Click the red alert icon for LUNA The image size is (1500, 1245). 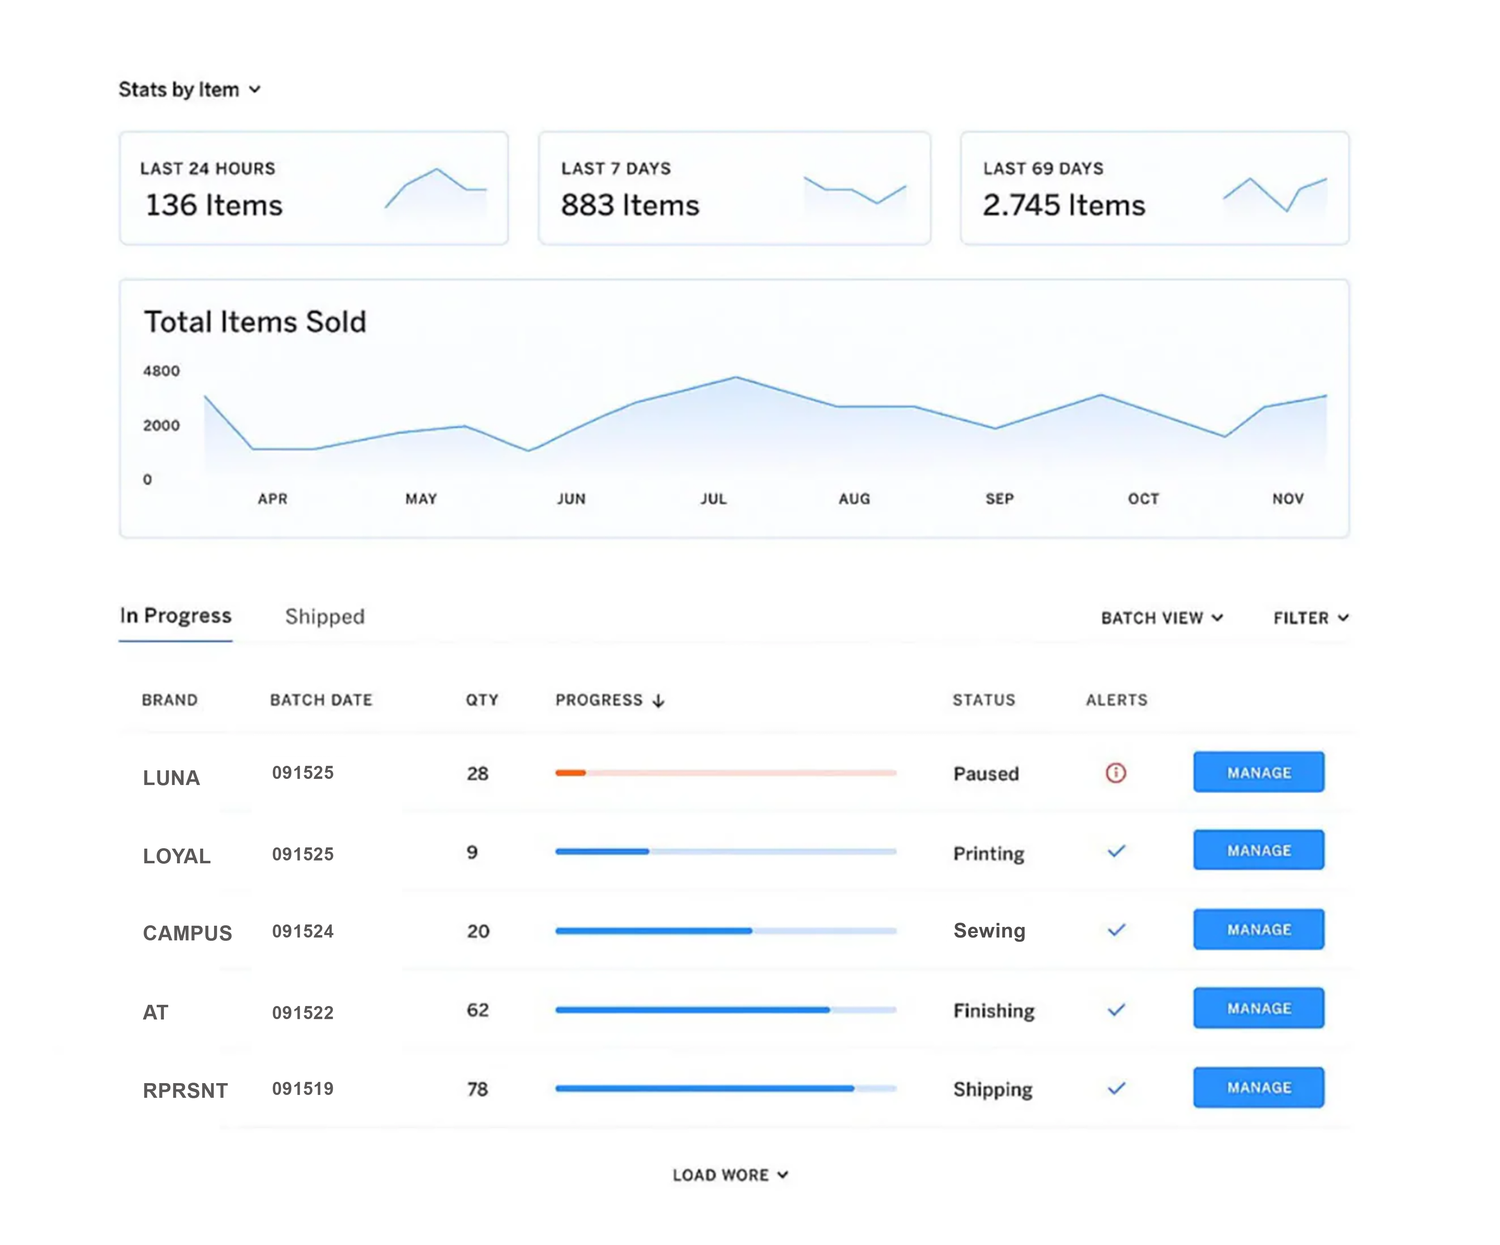coord(1115,773)
